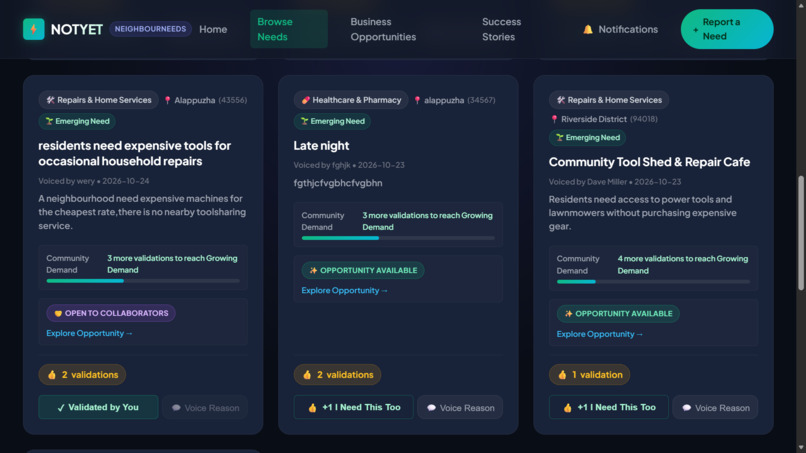This screenshot has width=806, height=453.
Task: Click the page vertical scrollbar thumb
Action: [x=800, y=233]
